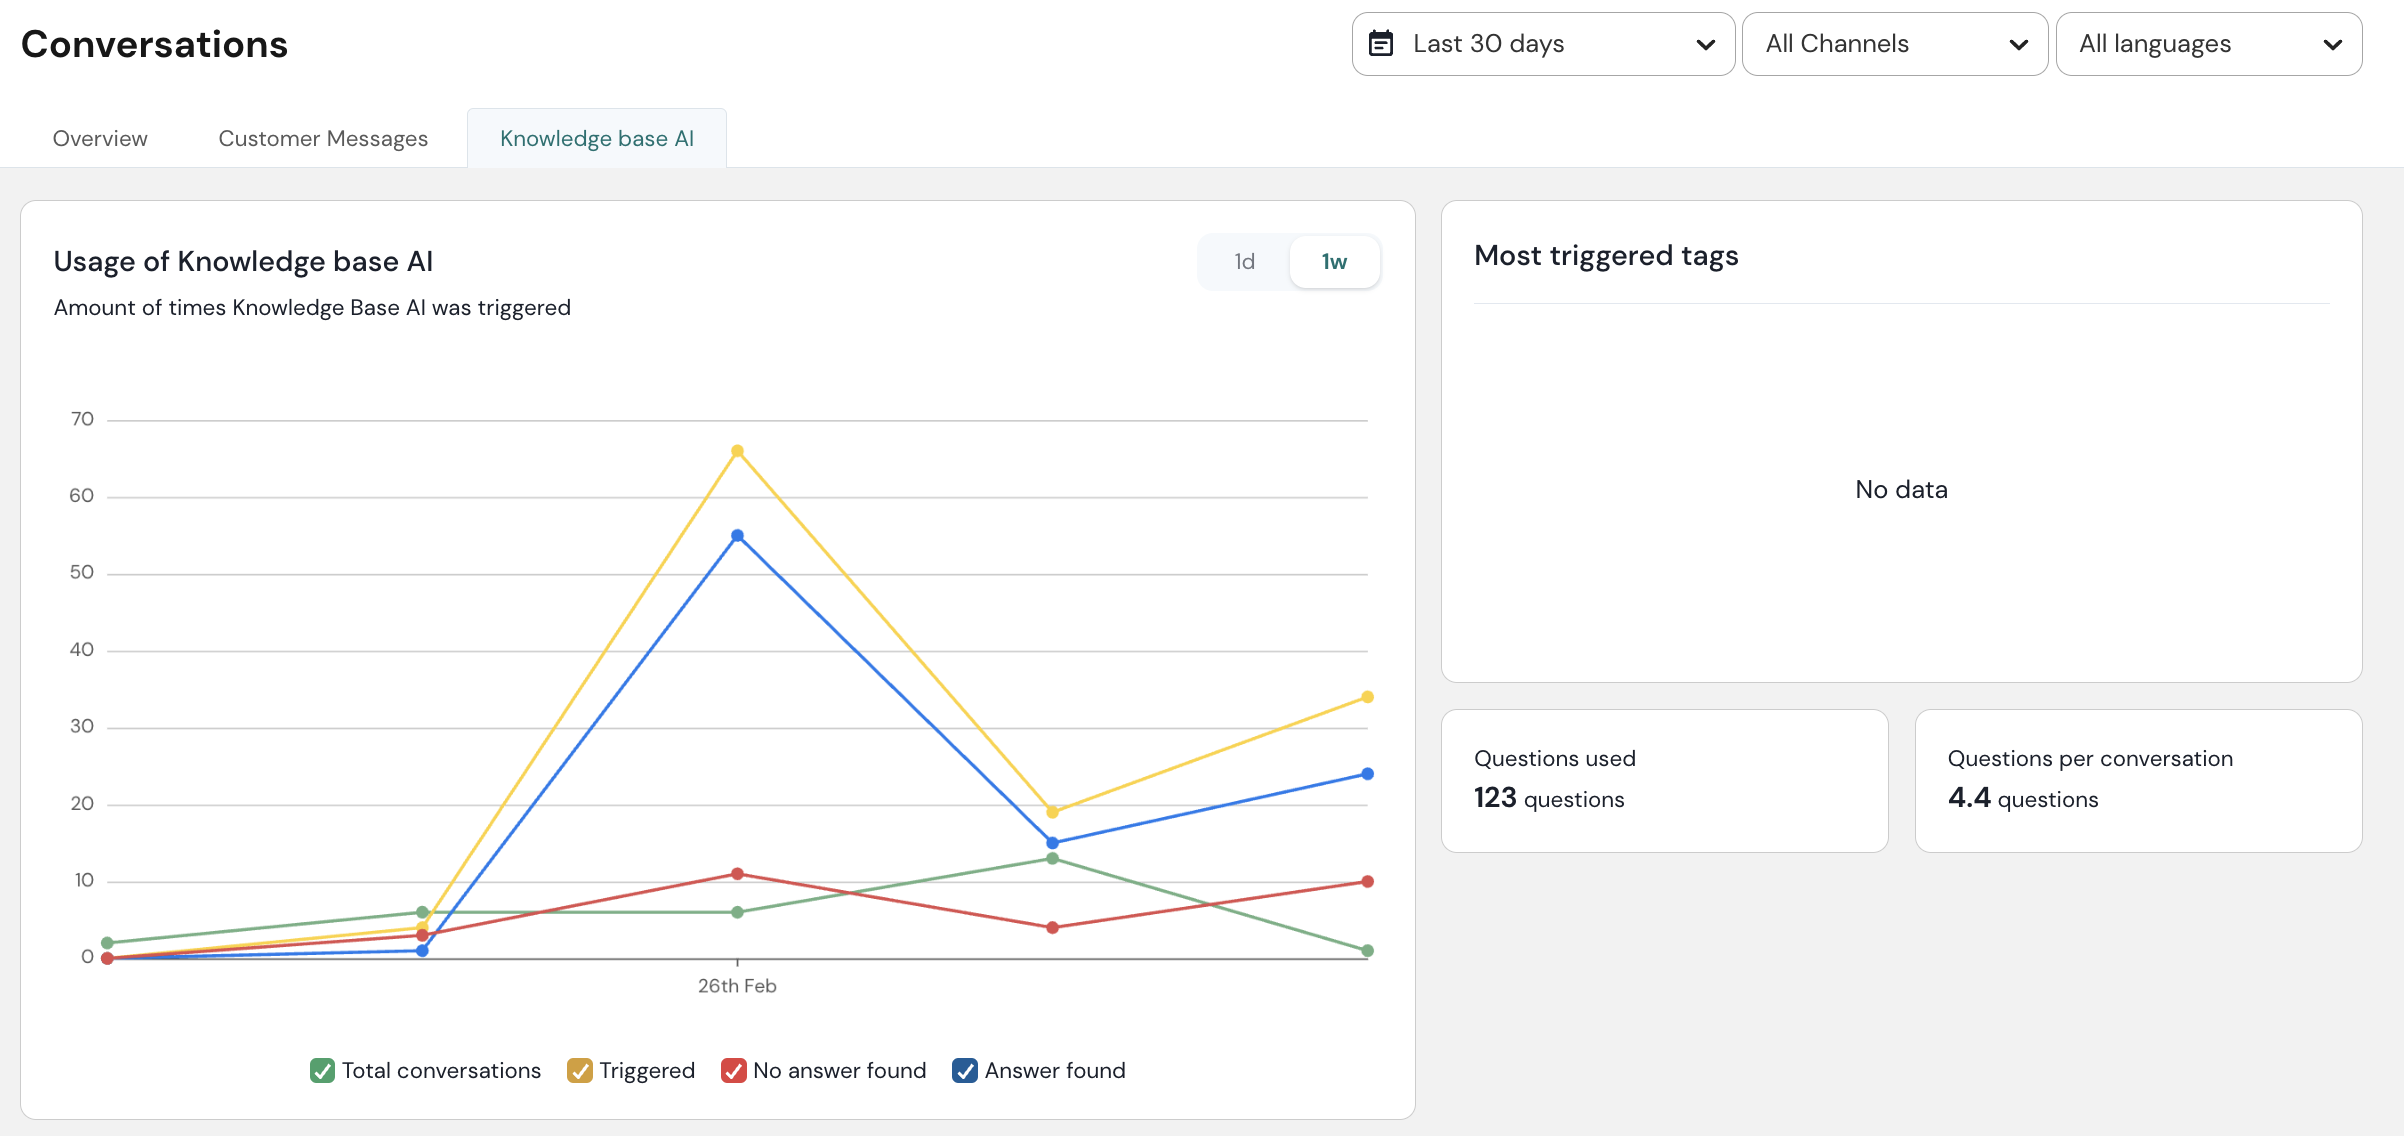Viewport: 2404px width, 1136px height.
Task: Disable the Answer found legend checkbox
Action: (x=965, y=1071)
